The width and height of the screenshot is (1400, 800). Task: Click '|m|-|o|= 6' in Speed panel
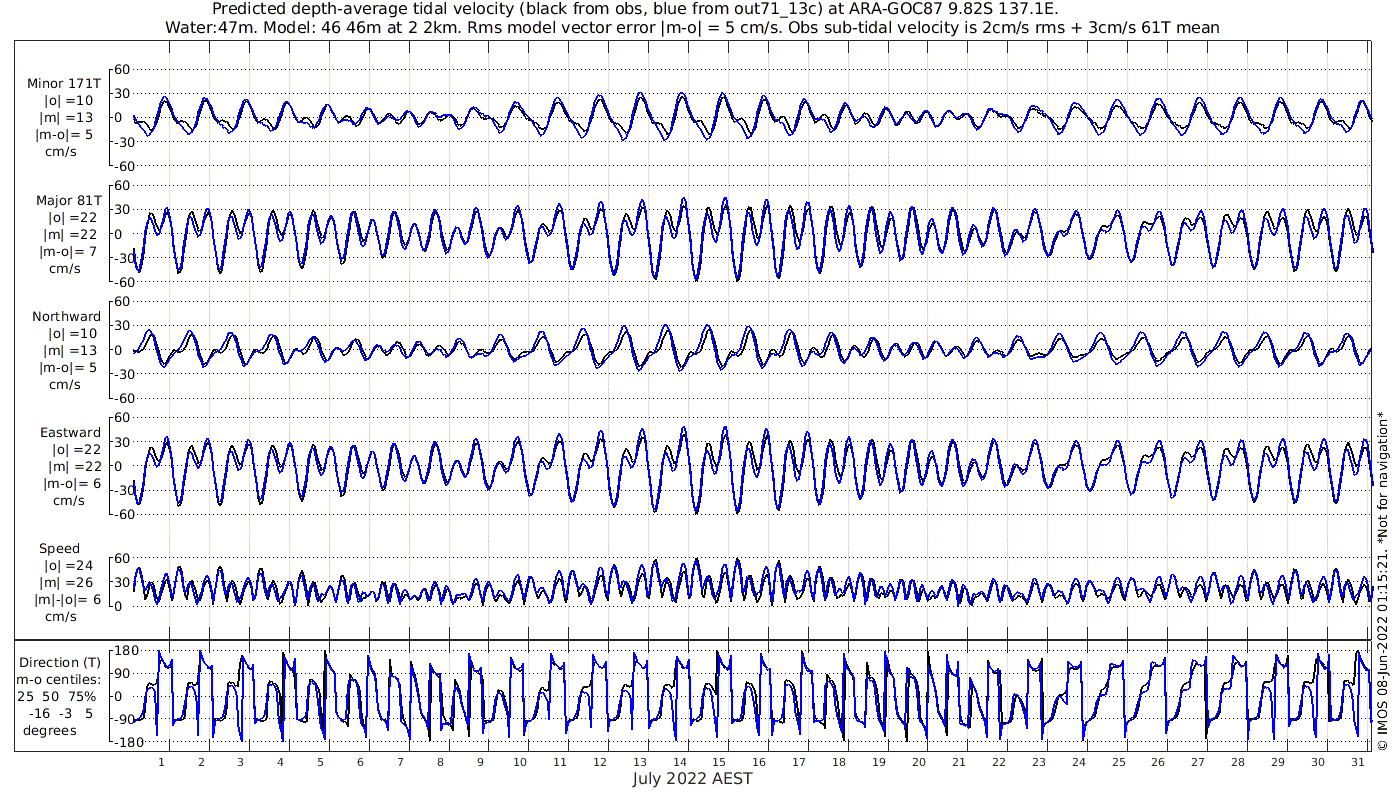coord(66,599)
